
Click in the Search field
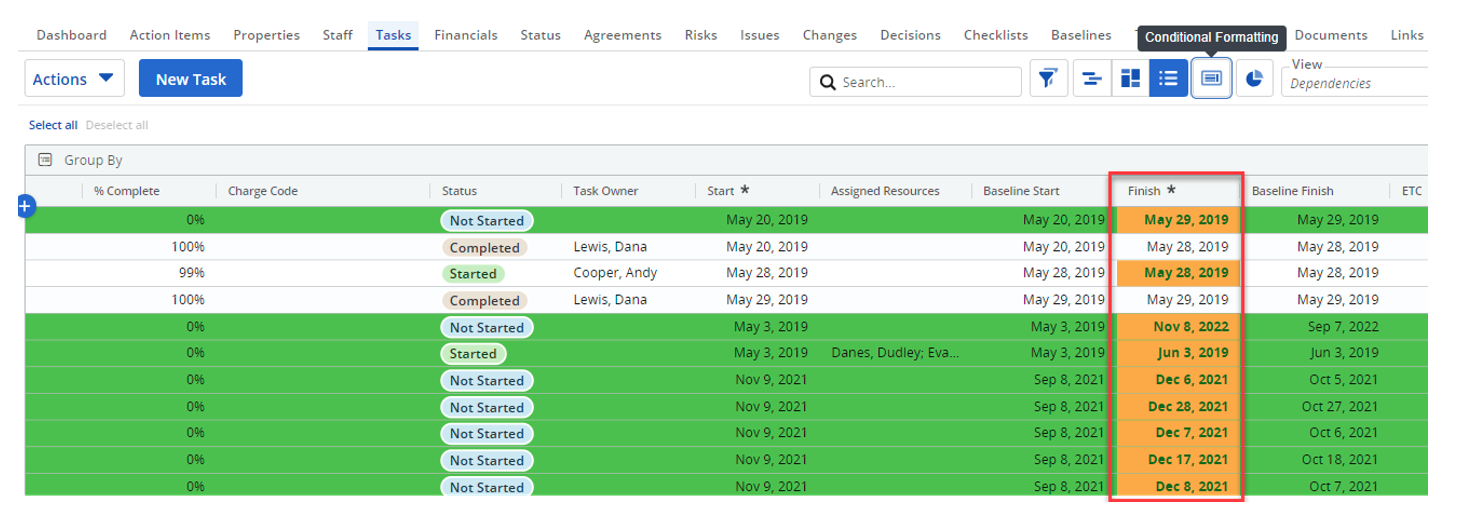click(916, 82)
